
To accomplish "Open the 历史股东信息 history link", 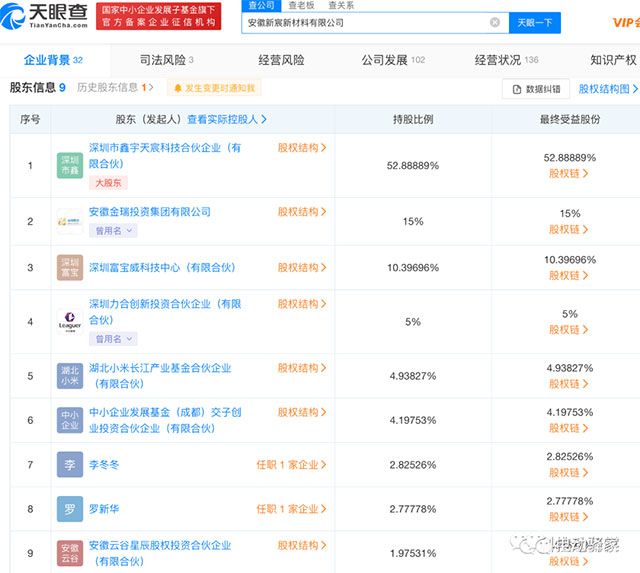I will pos(115,87).
